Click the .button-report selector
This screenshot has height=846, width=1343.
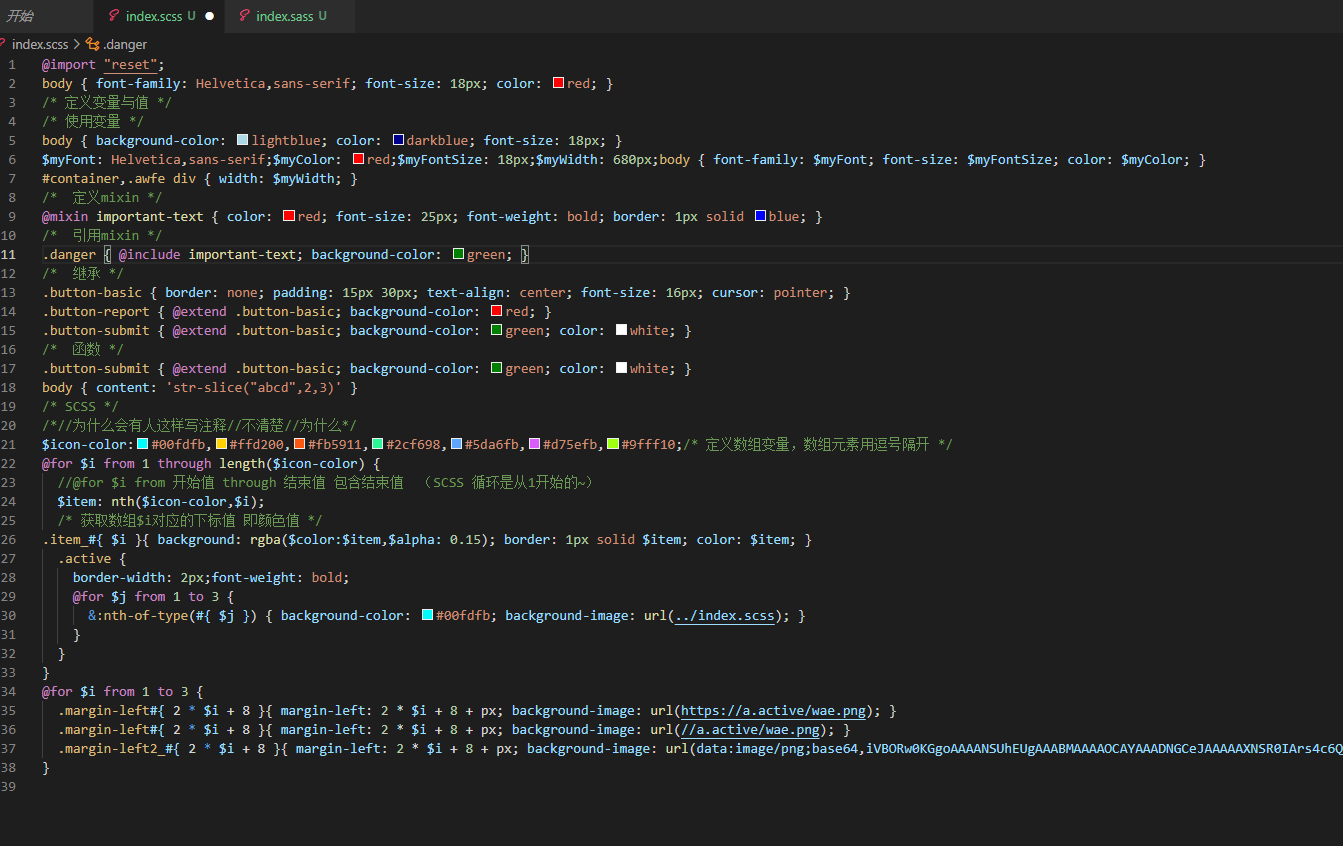[x=96, y=312]
